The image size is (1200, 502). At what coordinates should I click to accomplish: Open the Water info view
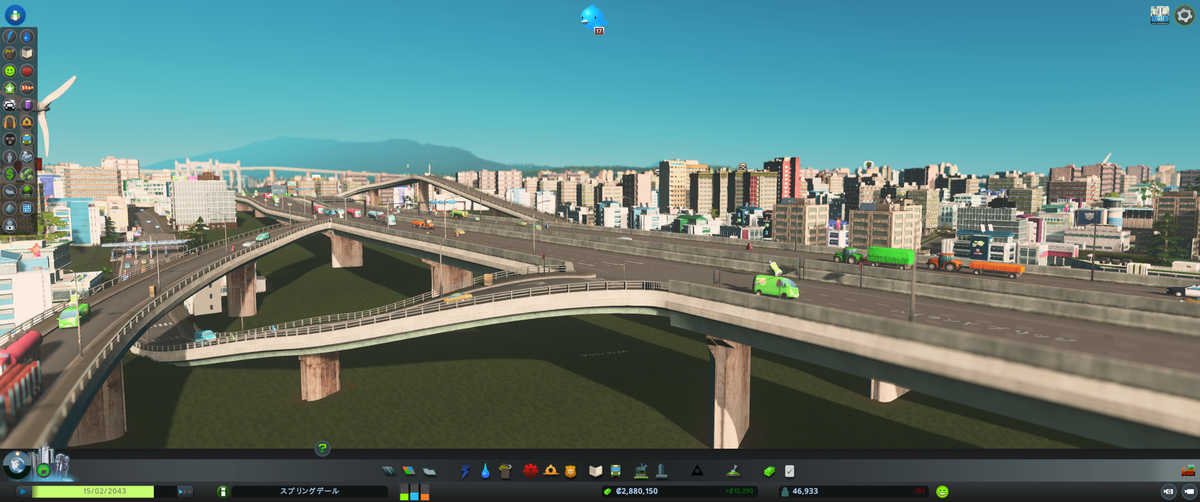[28, 36]
